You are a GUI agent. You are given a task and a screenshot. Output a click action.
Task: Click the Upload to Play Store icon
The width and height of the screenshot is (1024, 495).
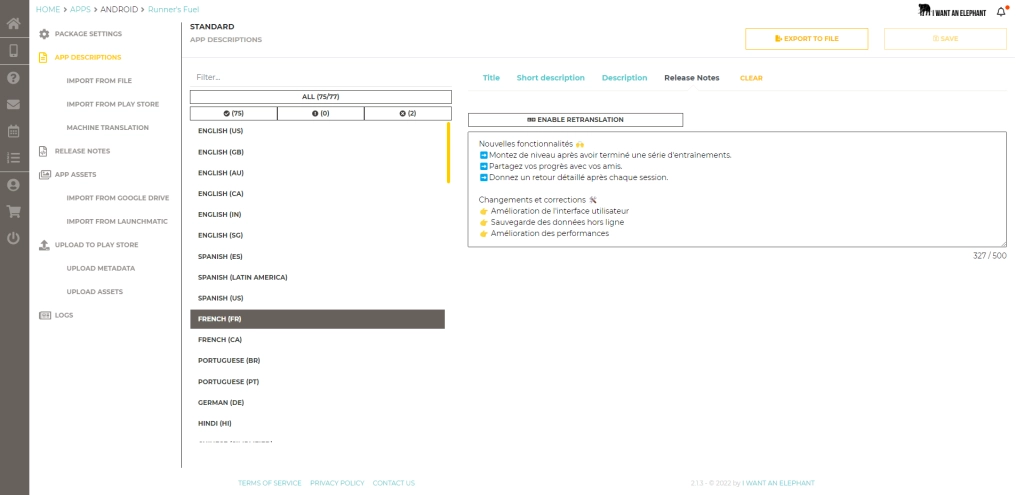tap(44, 245)
